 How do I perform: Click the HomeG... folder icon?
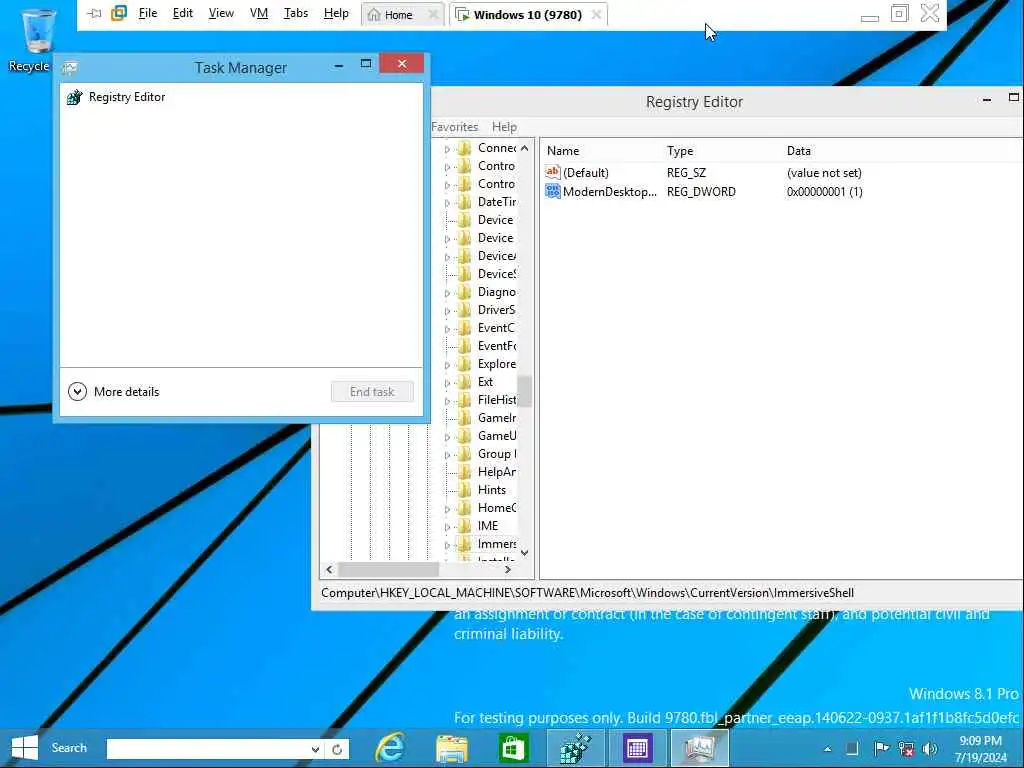pos(464,507)
